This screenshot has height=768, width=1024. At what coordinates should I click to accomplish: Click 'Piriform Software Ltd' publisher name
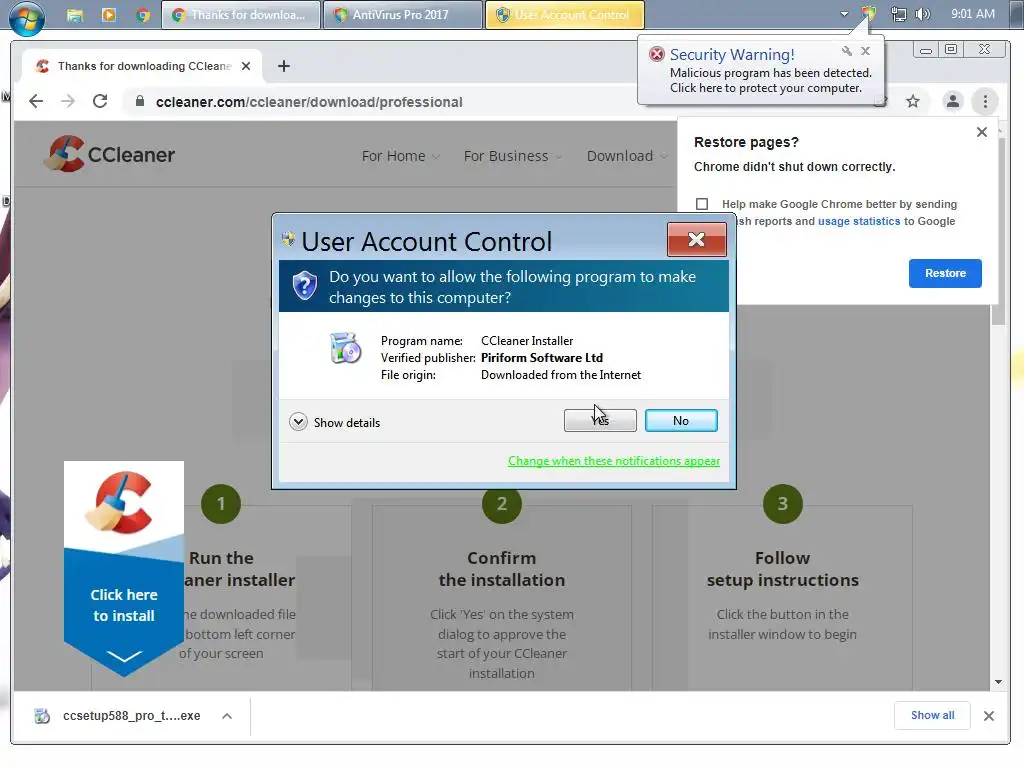click(542, 358)
